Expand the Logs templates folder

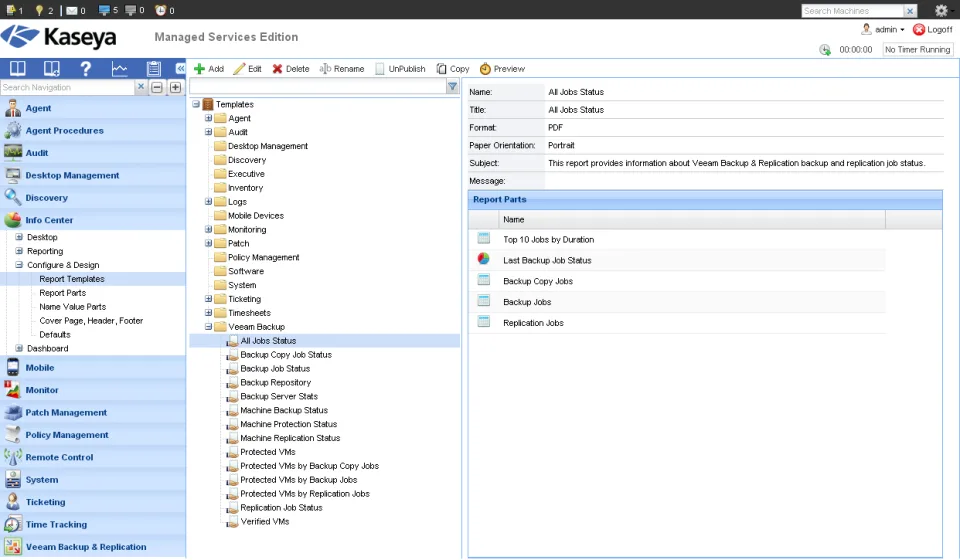point(208,201)
